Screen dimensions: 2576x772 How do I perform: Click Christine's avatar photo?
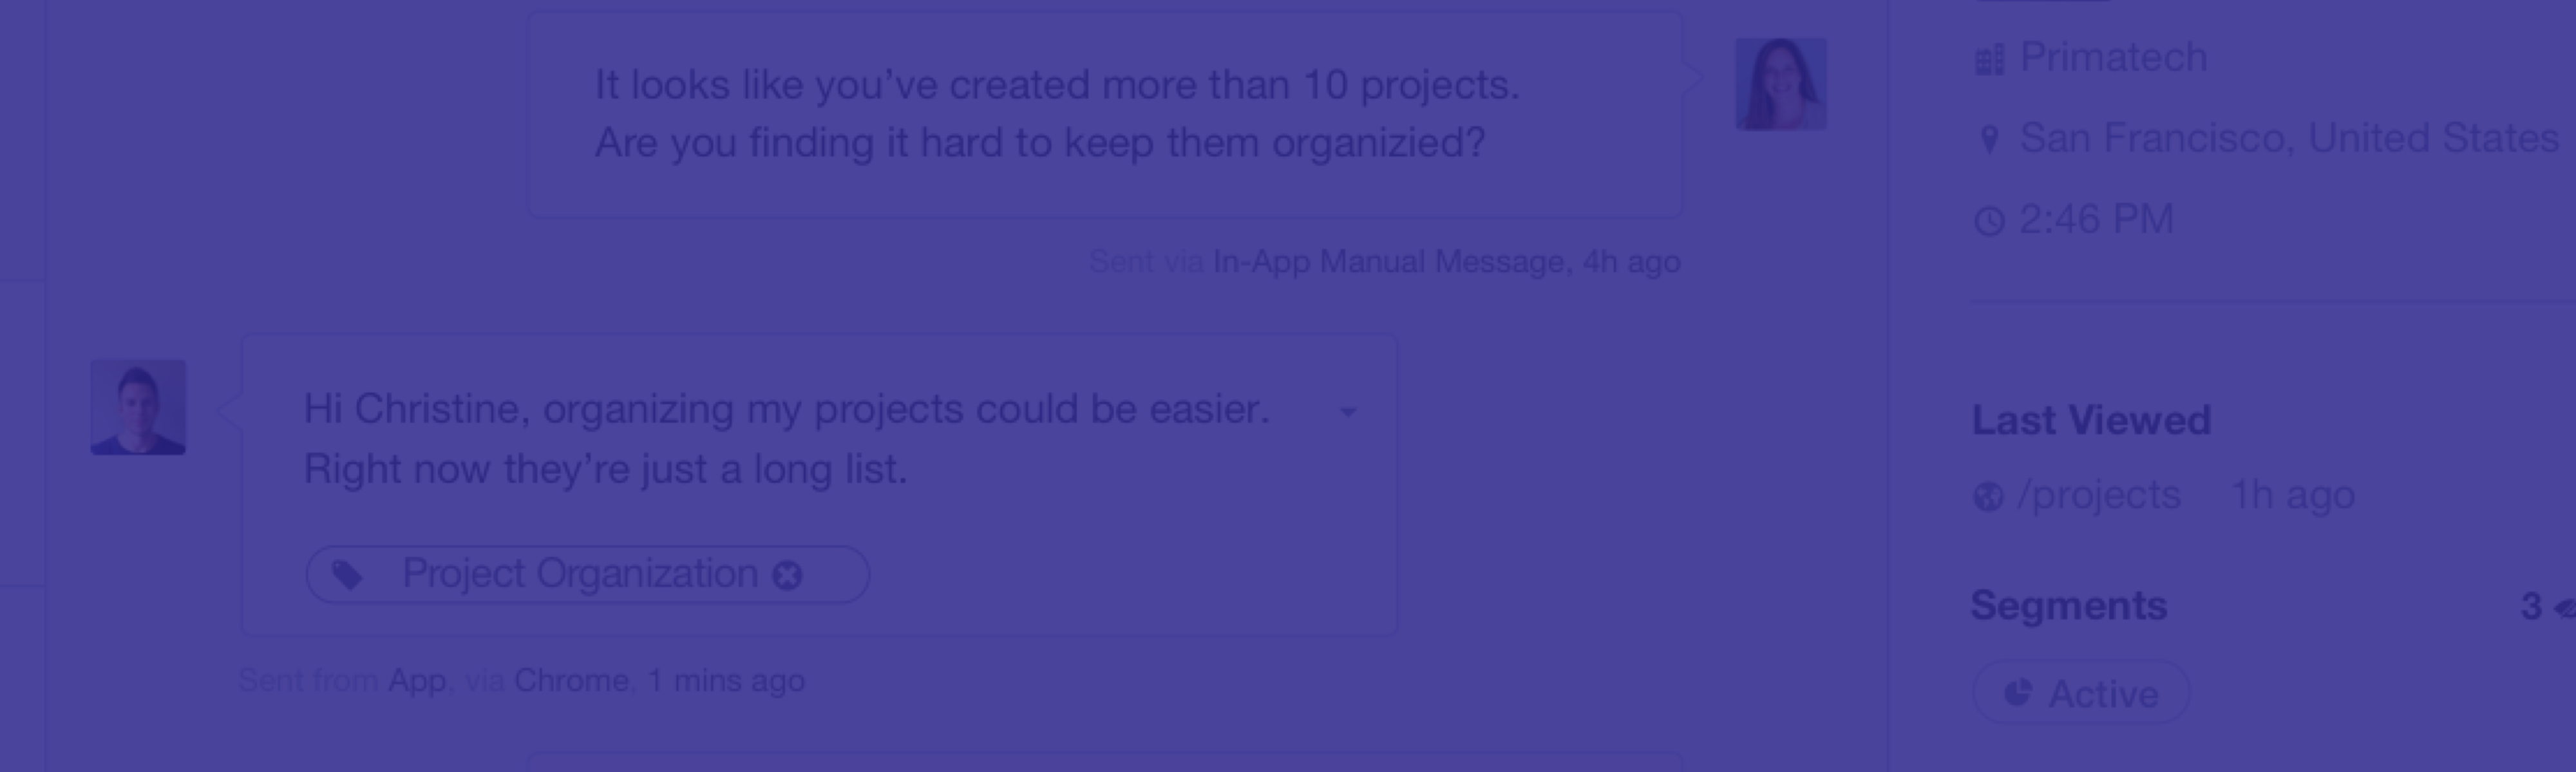click(1780, 84)
